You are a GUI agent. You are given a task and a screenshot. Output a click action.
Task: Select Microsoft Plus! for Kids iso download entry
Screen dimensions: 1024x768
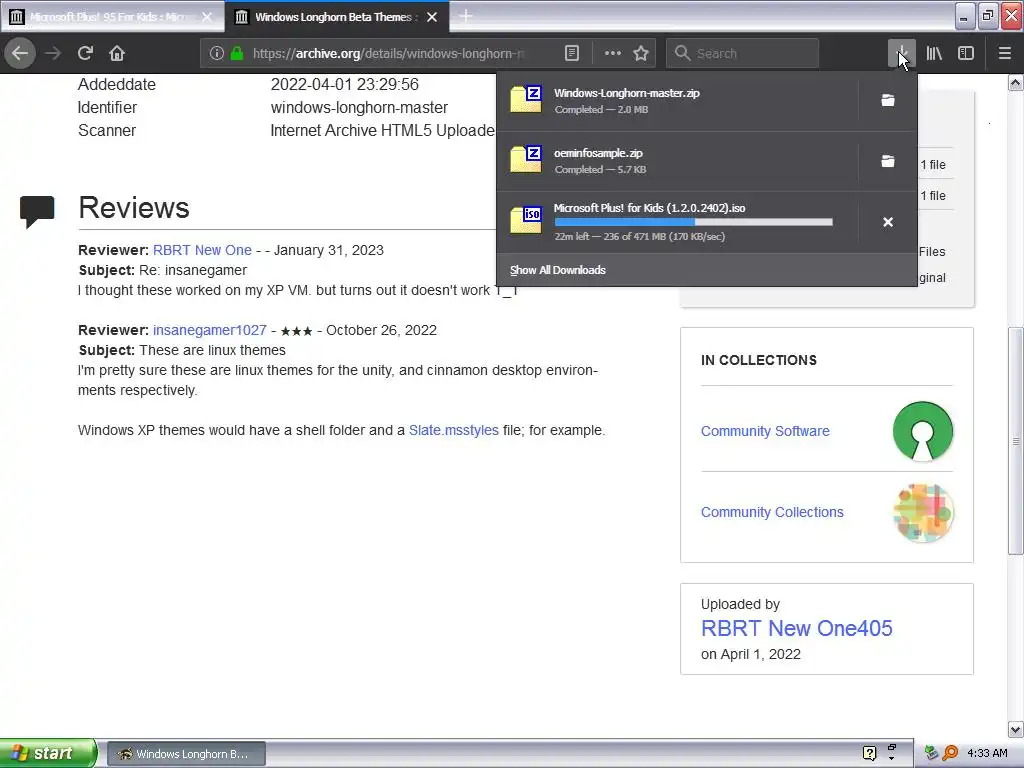point(677,222)
